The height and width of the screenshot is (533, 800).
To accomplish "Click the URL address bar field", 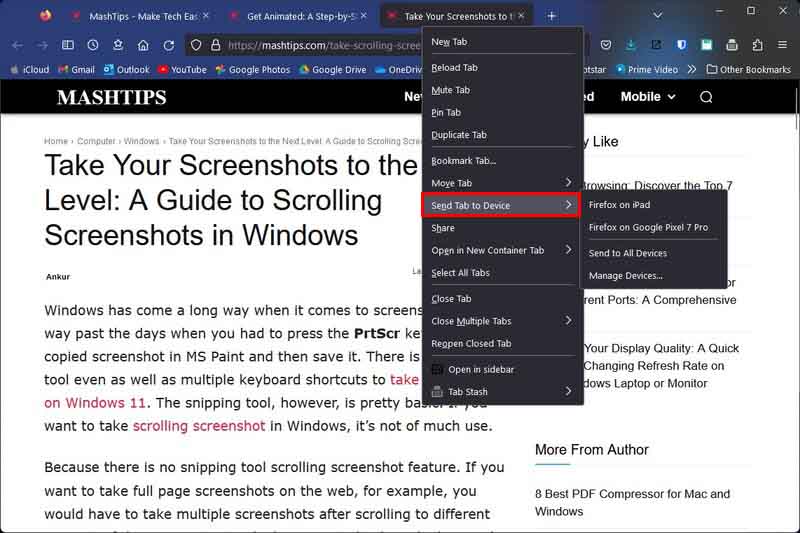I will tap(323, 45).
